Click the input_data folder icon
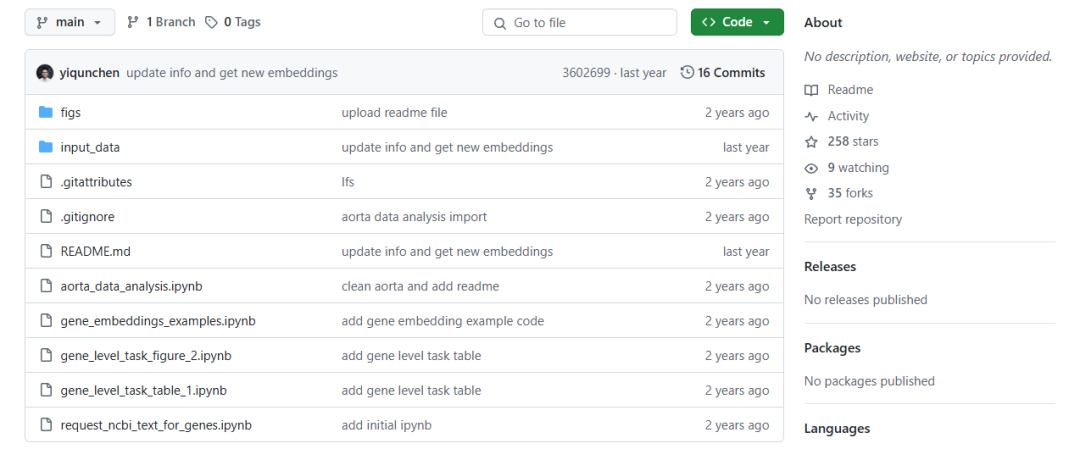This screenshot has height=449, width=1080. coord(45,148)
